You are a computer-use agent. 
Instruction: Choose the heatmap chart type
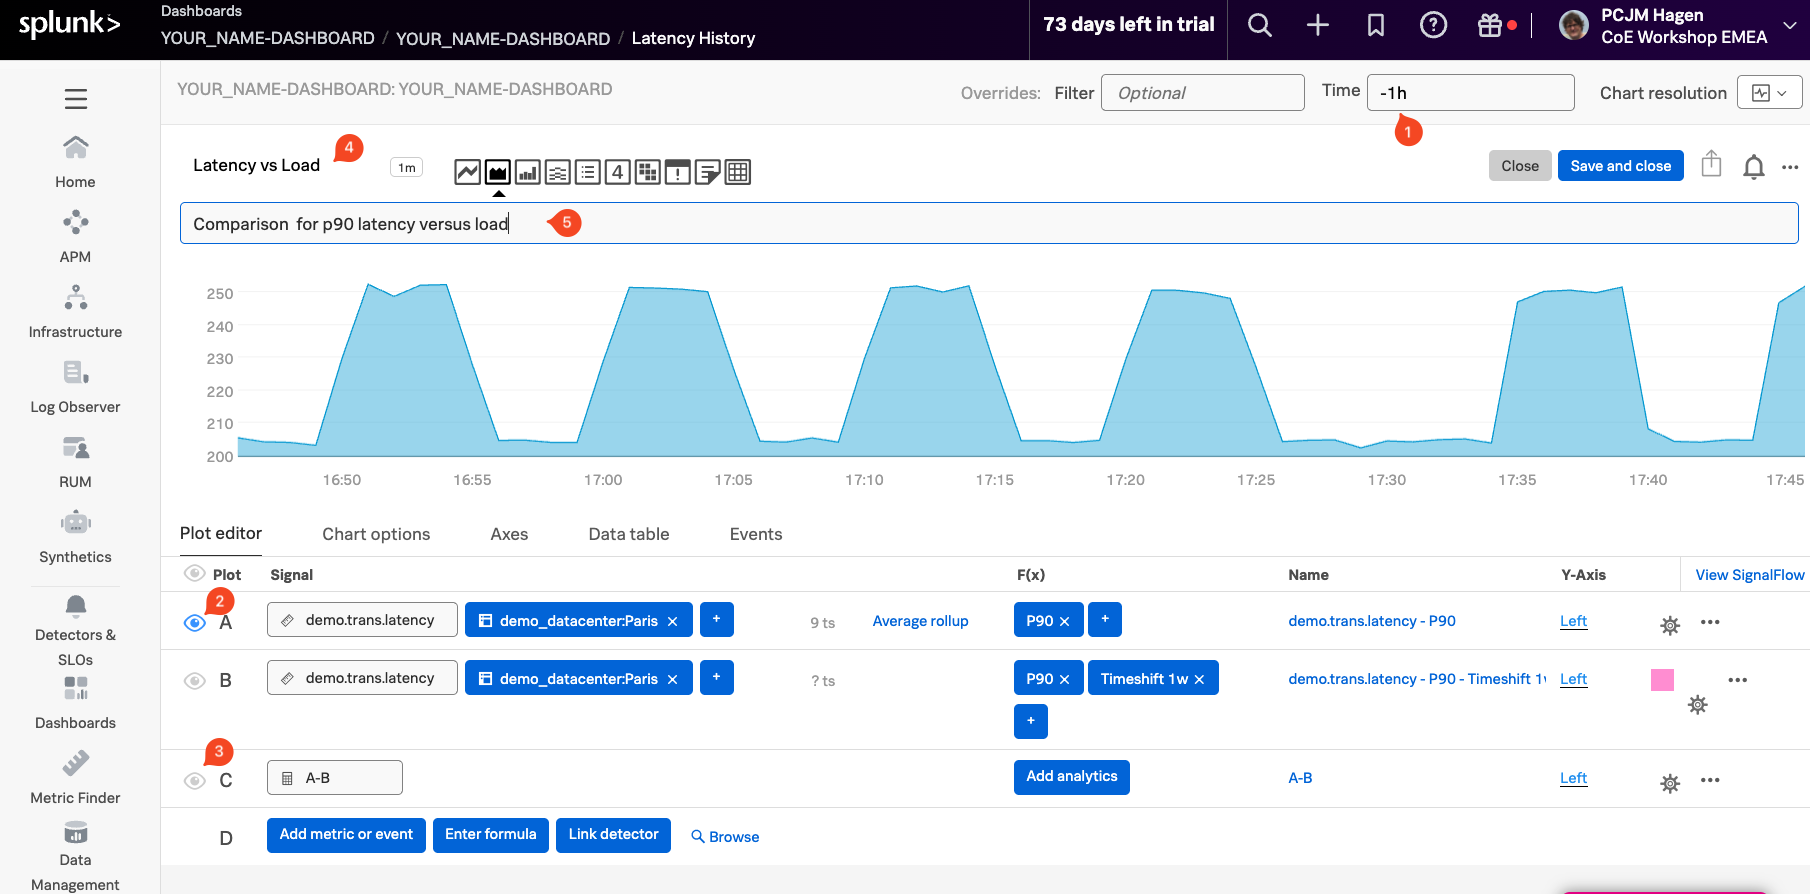647,172
